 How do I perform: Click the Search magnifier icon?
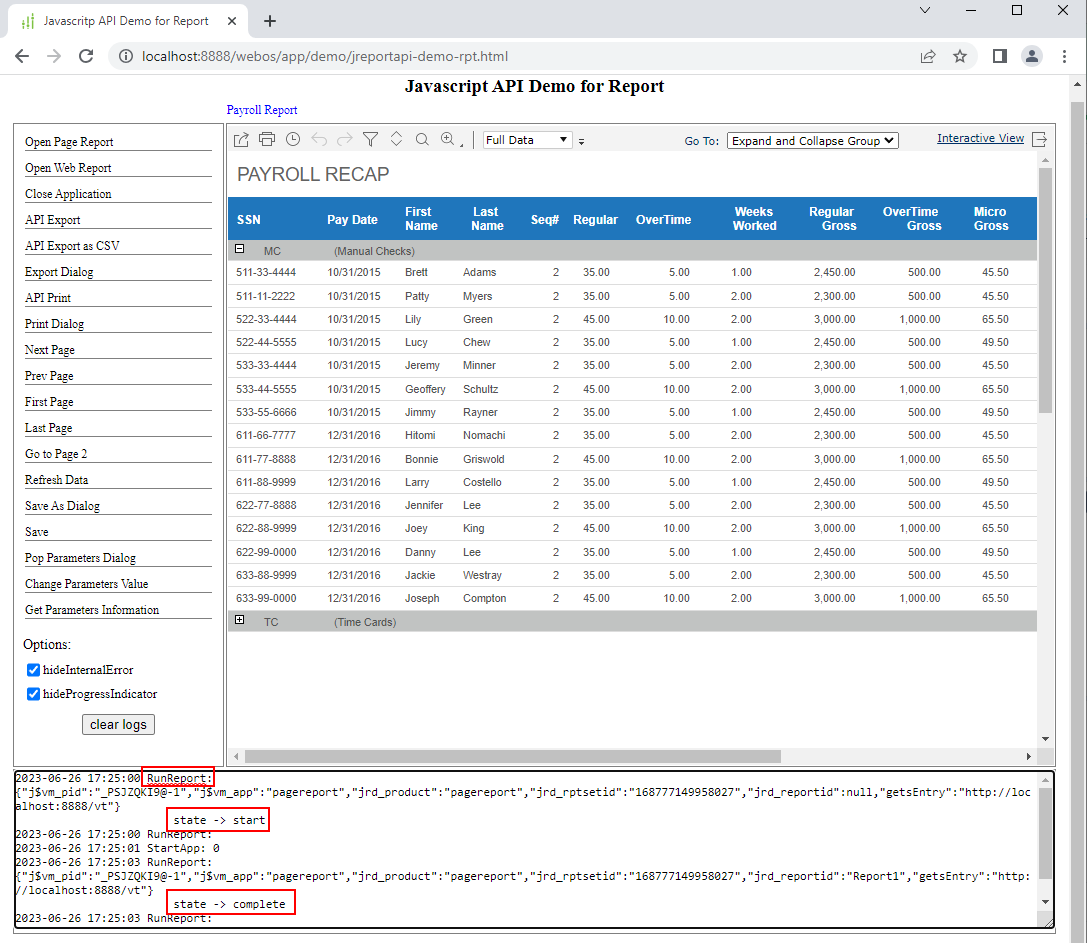coord(421,139)
